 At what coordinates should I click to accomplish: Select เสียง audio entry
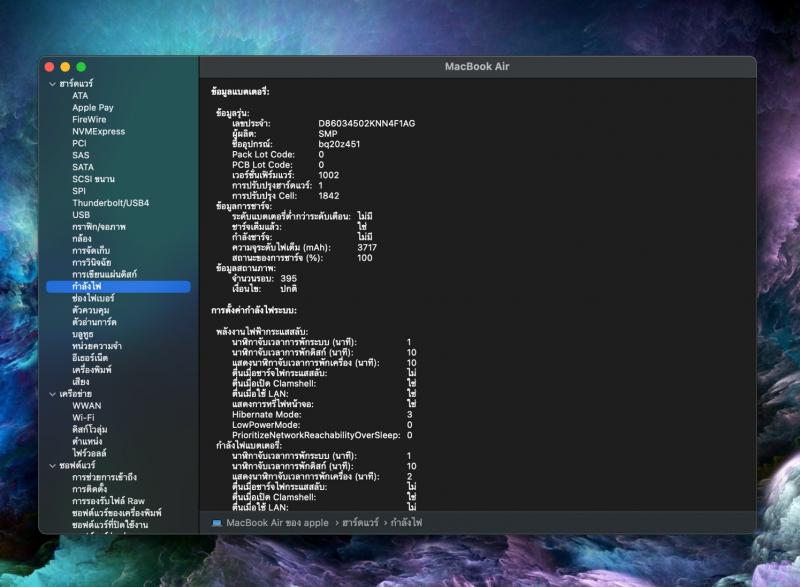tap(81, 382)
